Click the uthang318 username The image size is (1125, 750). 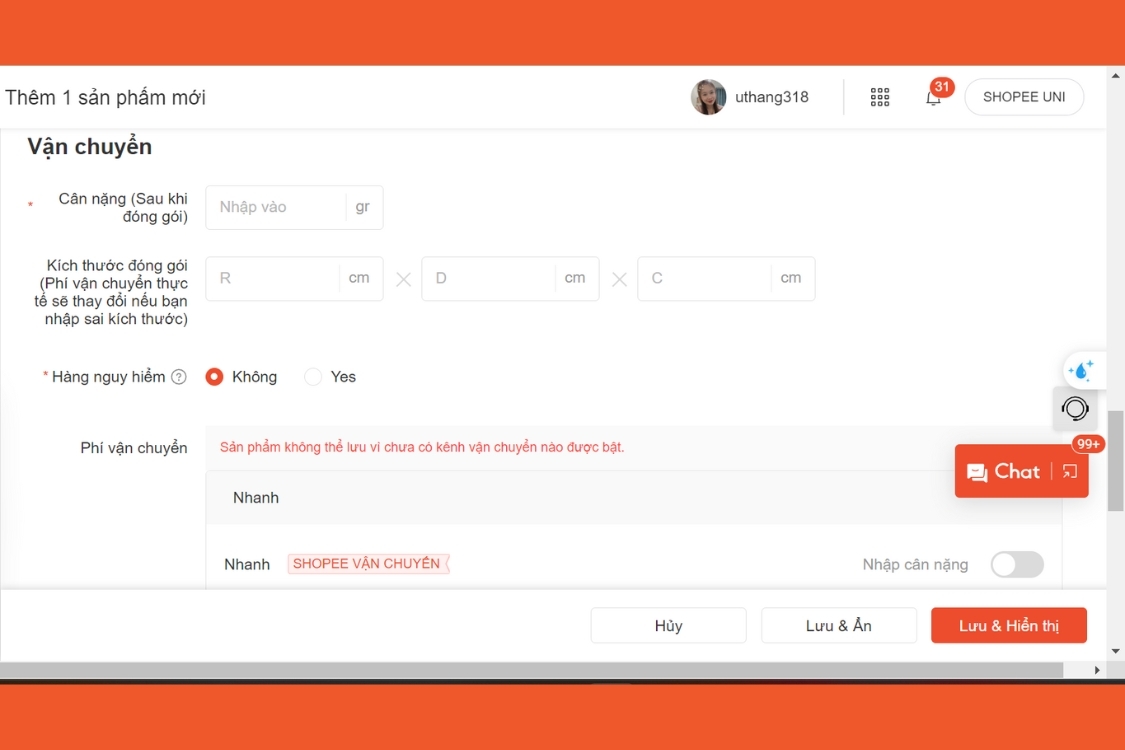(x=771, y=97)
